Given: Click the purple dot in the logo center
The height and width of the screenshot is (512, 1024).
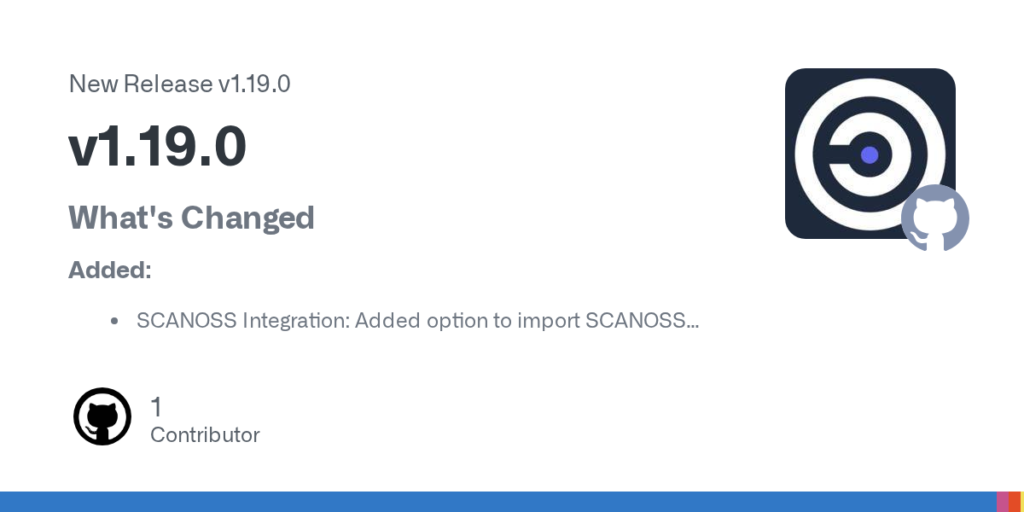Looking at the screenshot, I should tap(869, 155).
